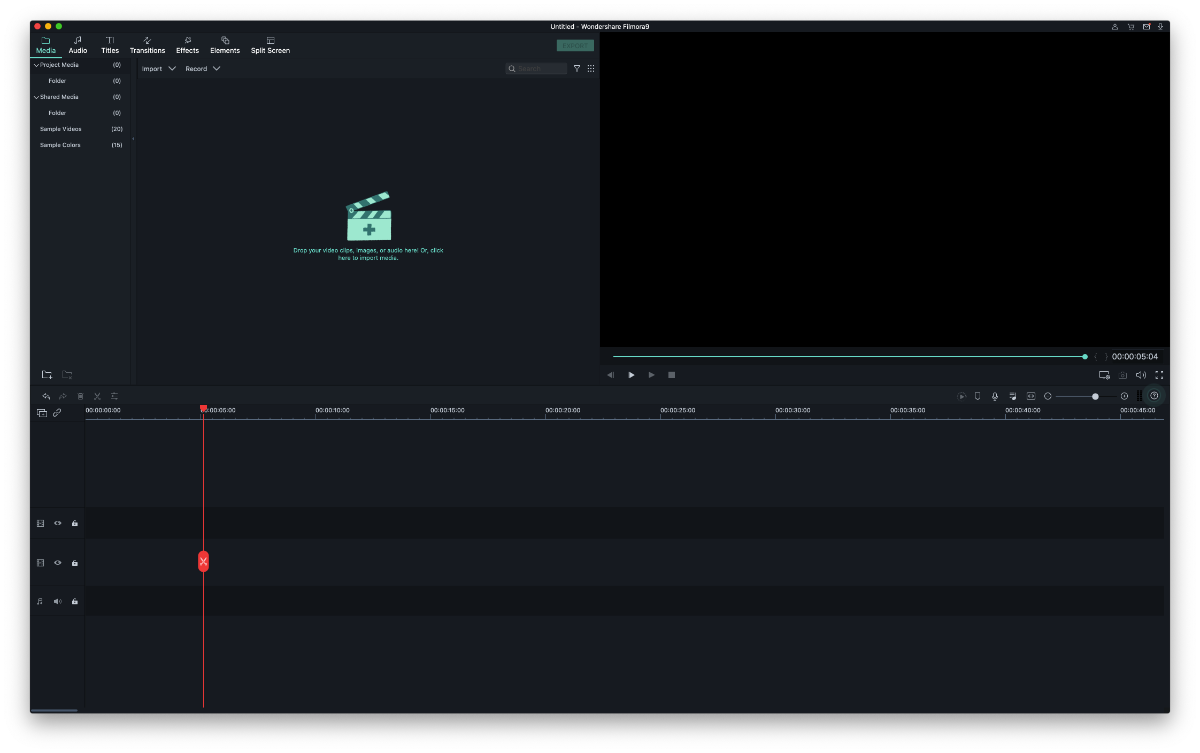
Task: Click the undo arrow in timeline toolbar
Action: (x=46, y=396)
